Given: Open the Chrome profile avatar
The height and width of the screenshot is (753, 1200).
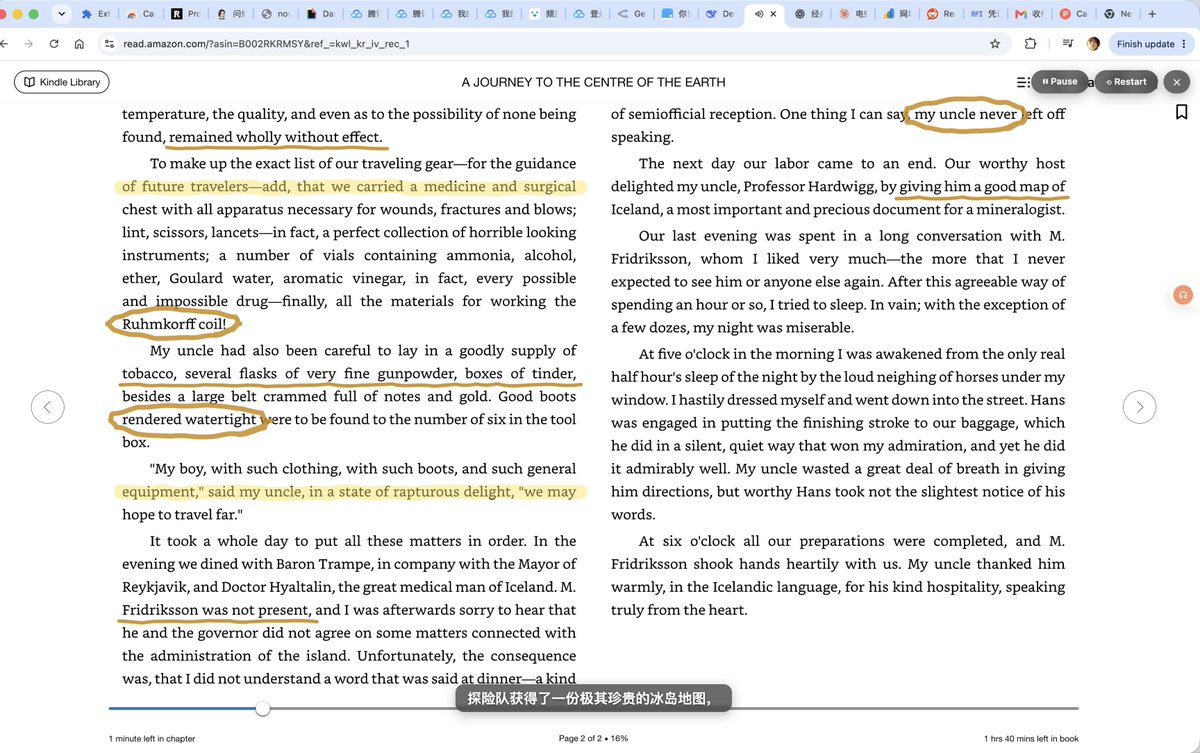Looking at the screenshot, I should [1093, 44].
